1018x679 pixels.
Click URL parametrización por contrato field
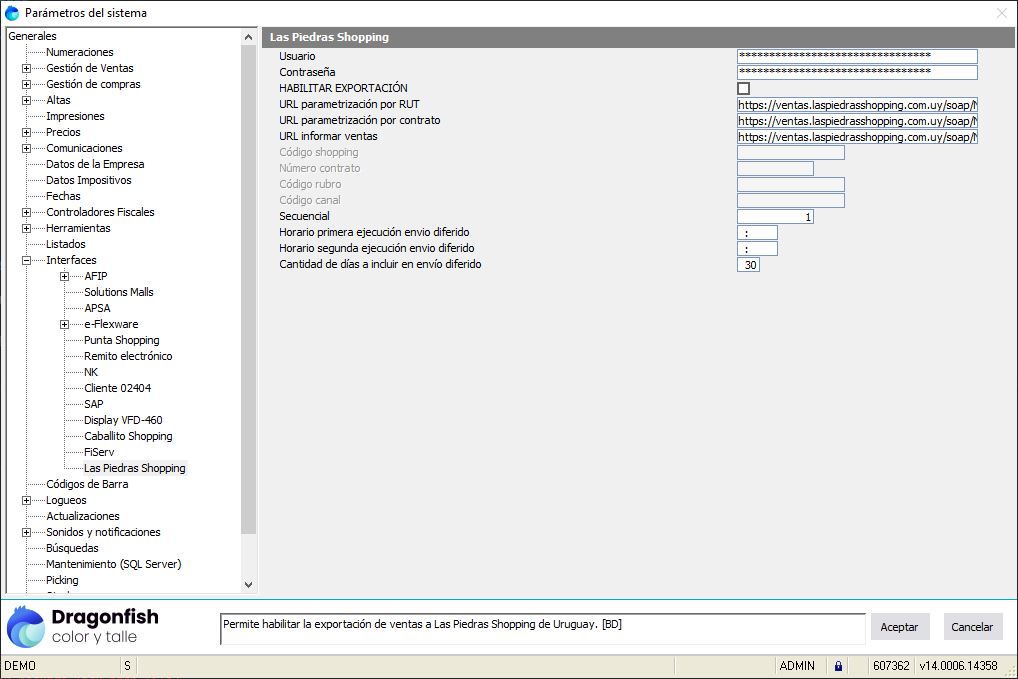[857, 121]
